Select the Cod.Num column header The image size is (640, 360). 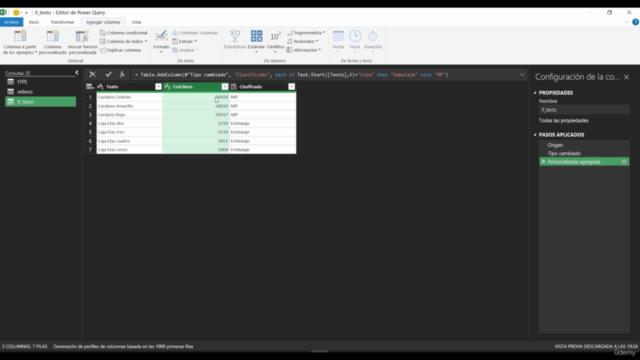pos(196,87)
